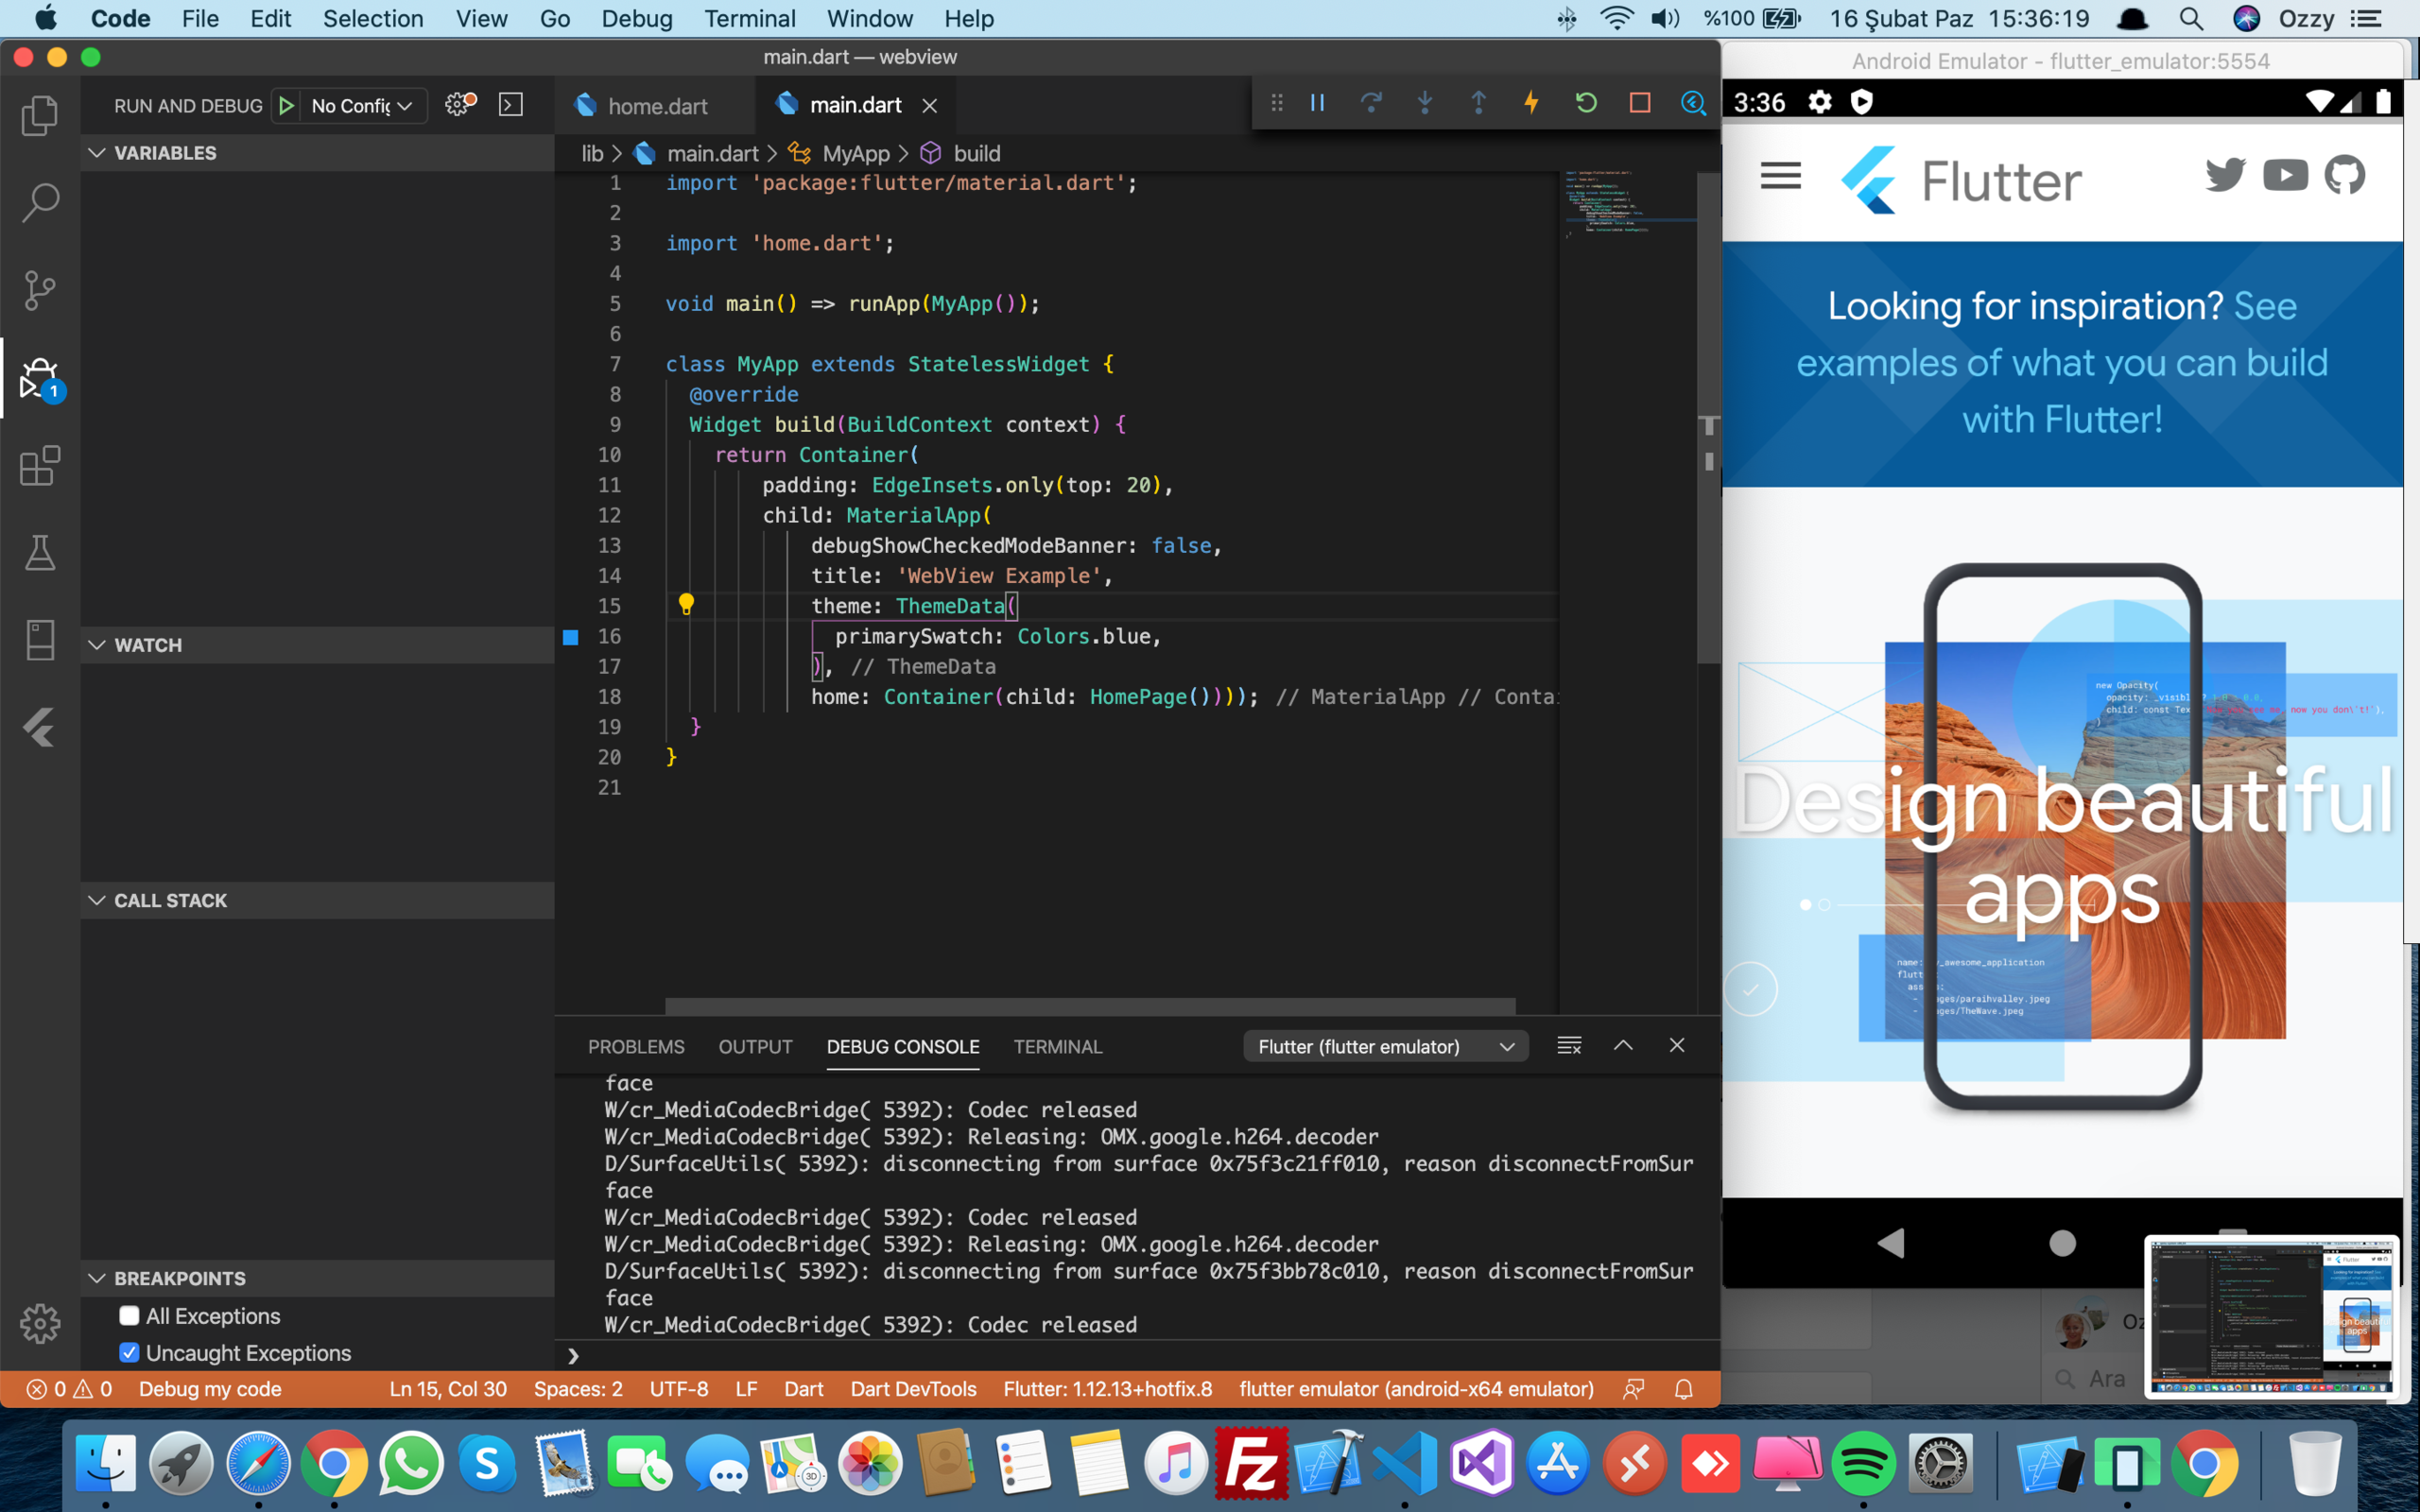This screenshot has width=2420, height=1512.
Task: Pause the debug session
Action: click(1317, 103)
